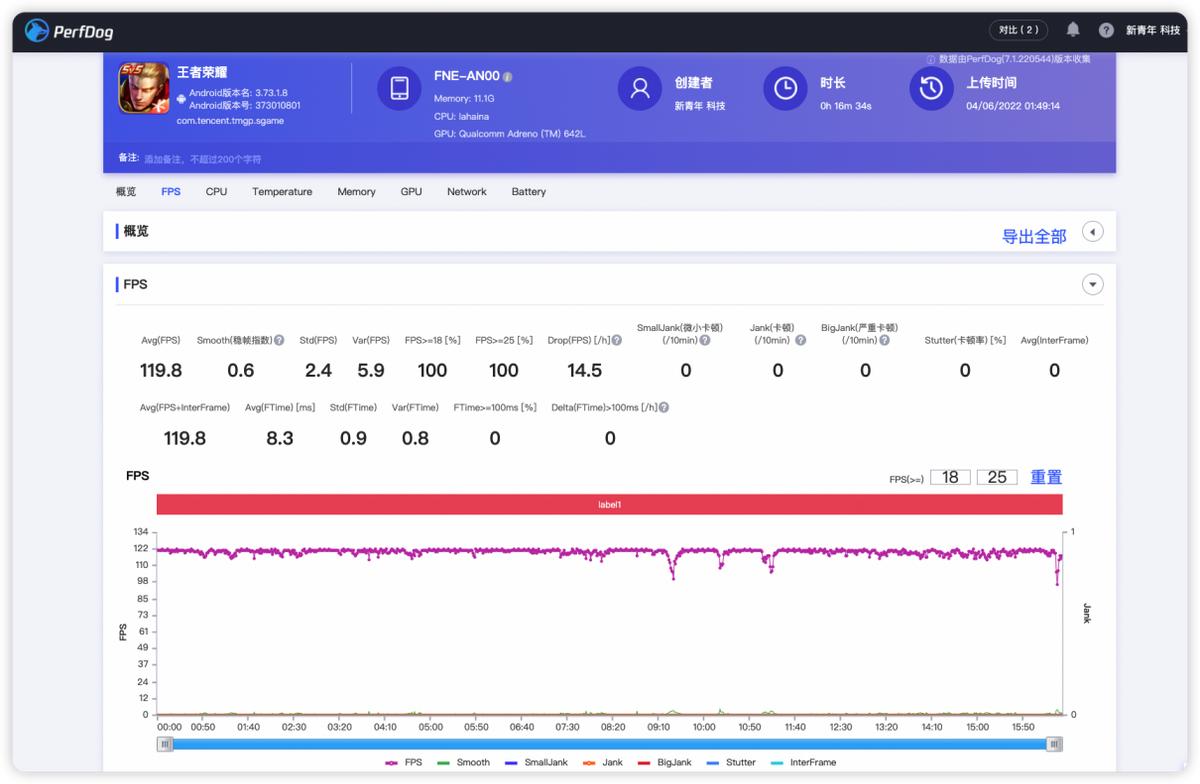Collapse the FPS section

(x=1093, y=285)
